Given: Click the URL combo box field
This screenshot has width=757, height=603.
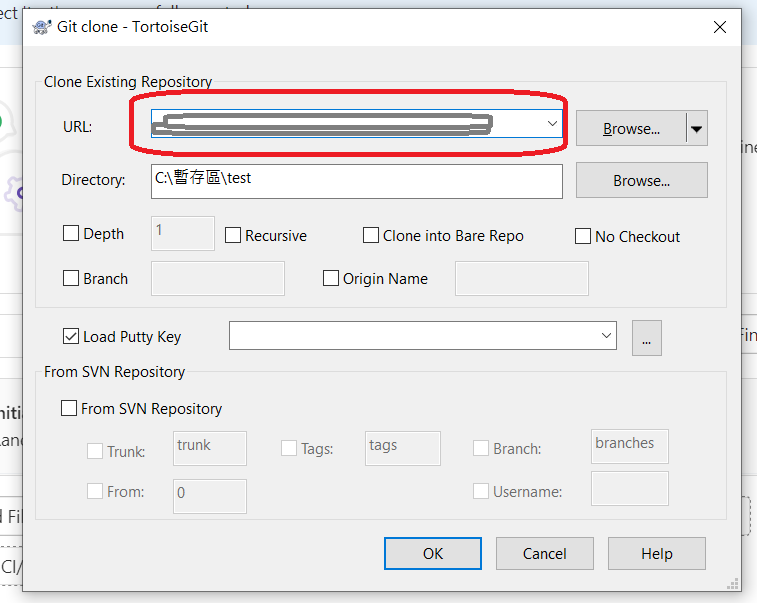Looking at the screenshot, I should (357, 124).
